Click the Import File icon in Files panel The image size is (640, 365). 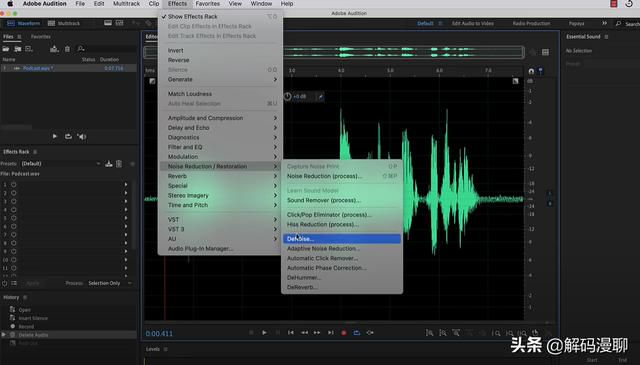pos(18,49)
